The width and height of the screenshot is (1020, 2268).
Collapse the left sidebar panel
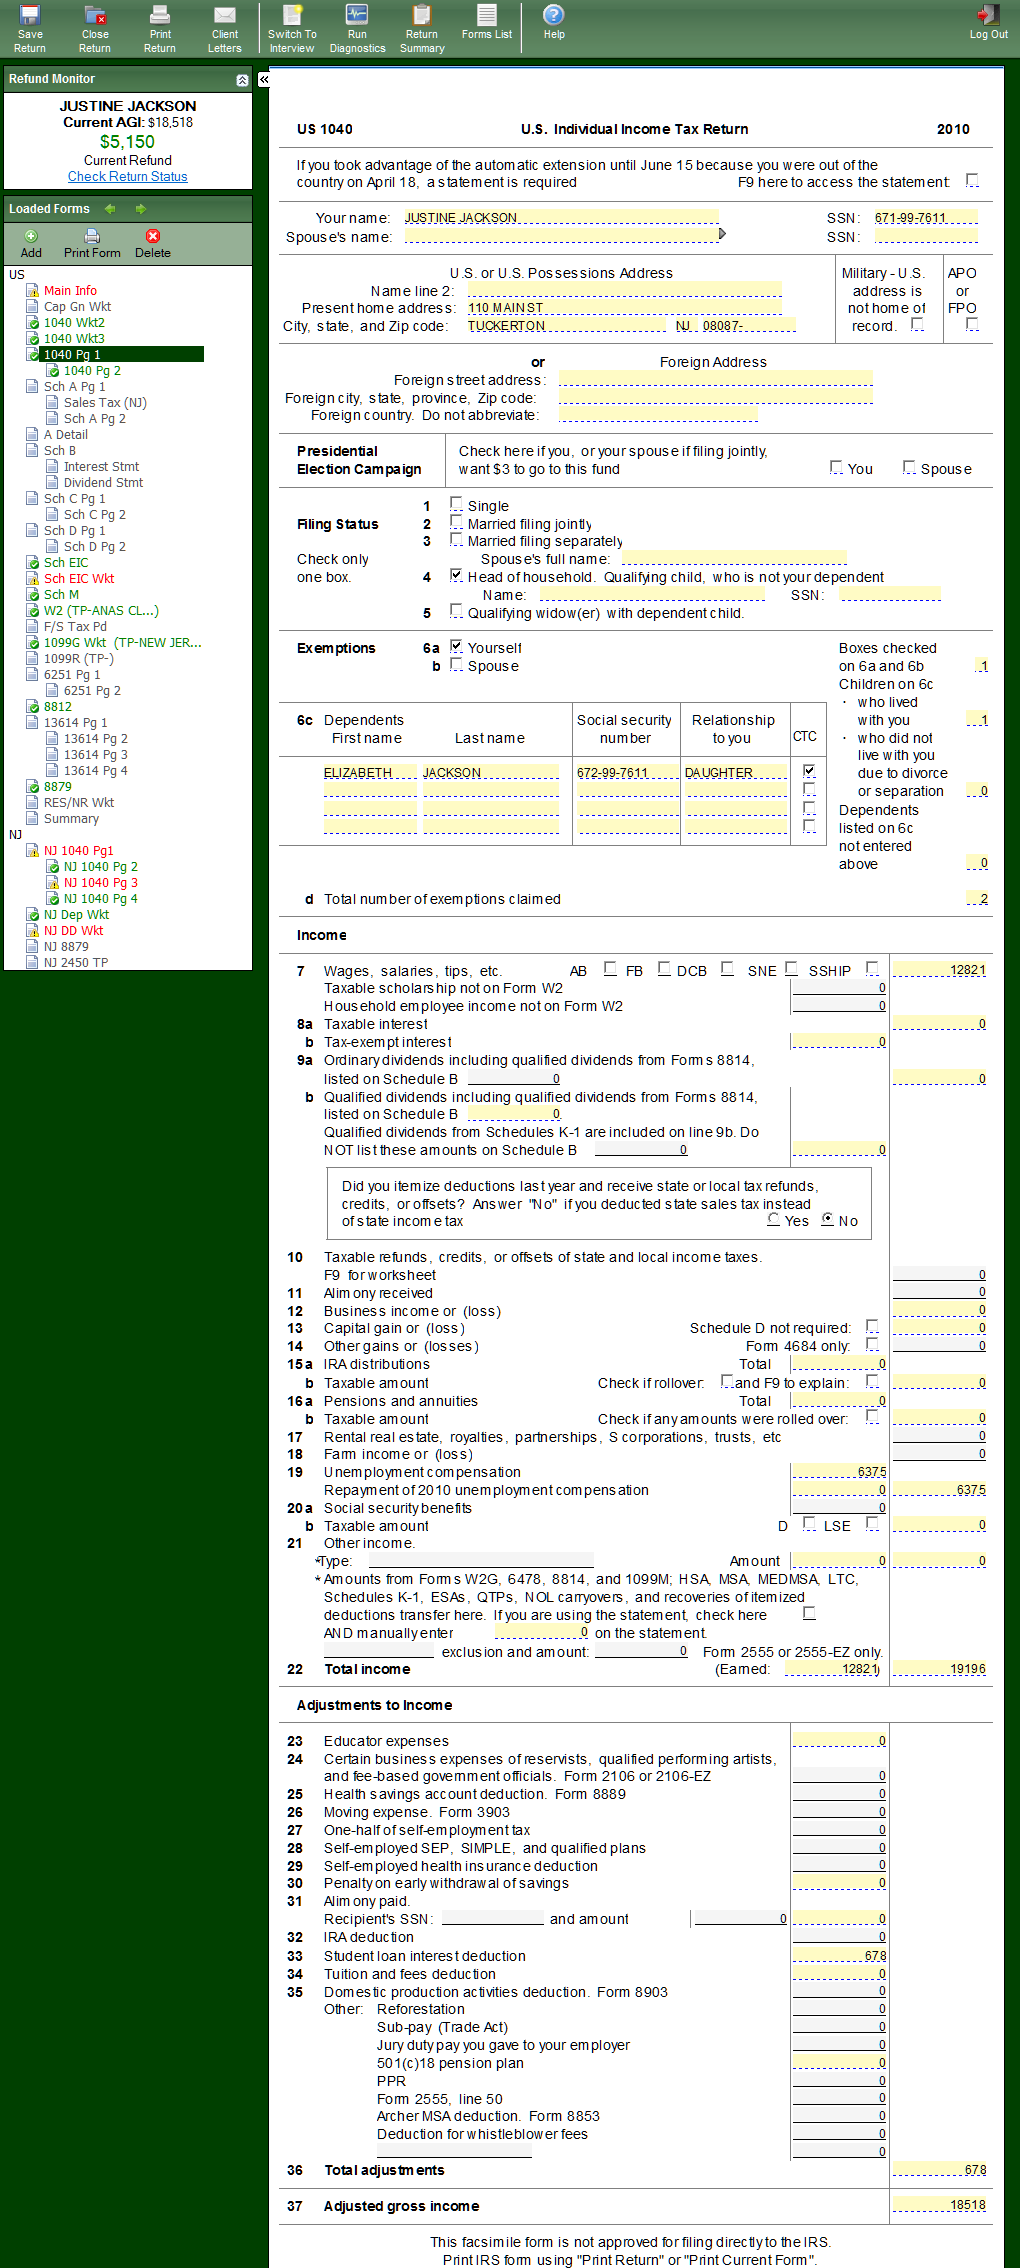coord(264,79)
